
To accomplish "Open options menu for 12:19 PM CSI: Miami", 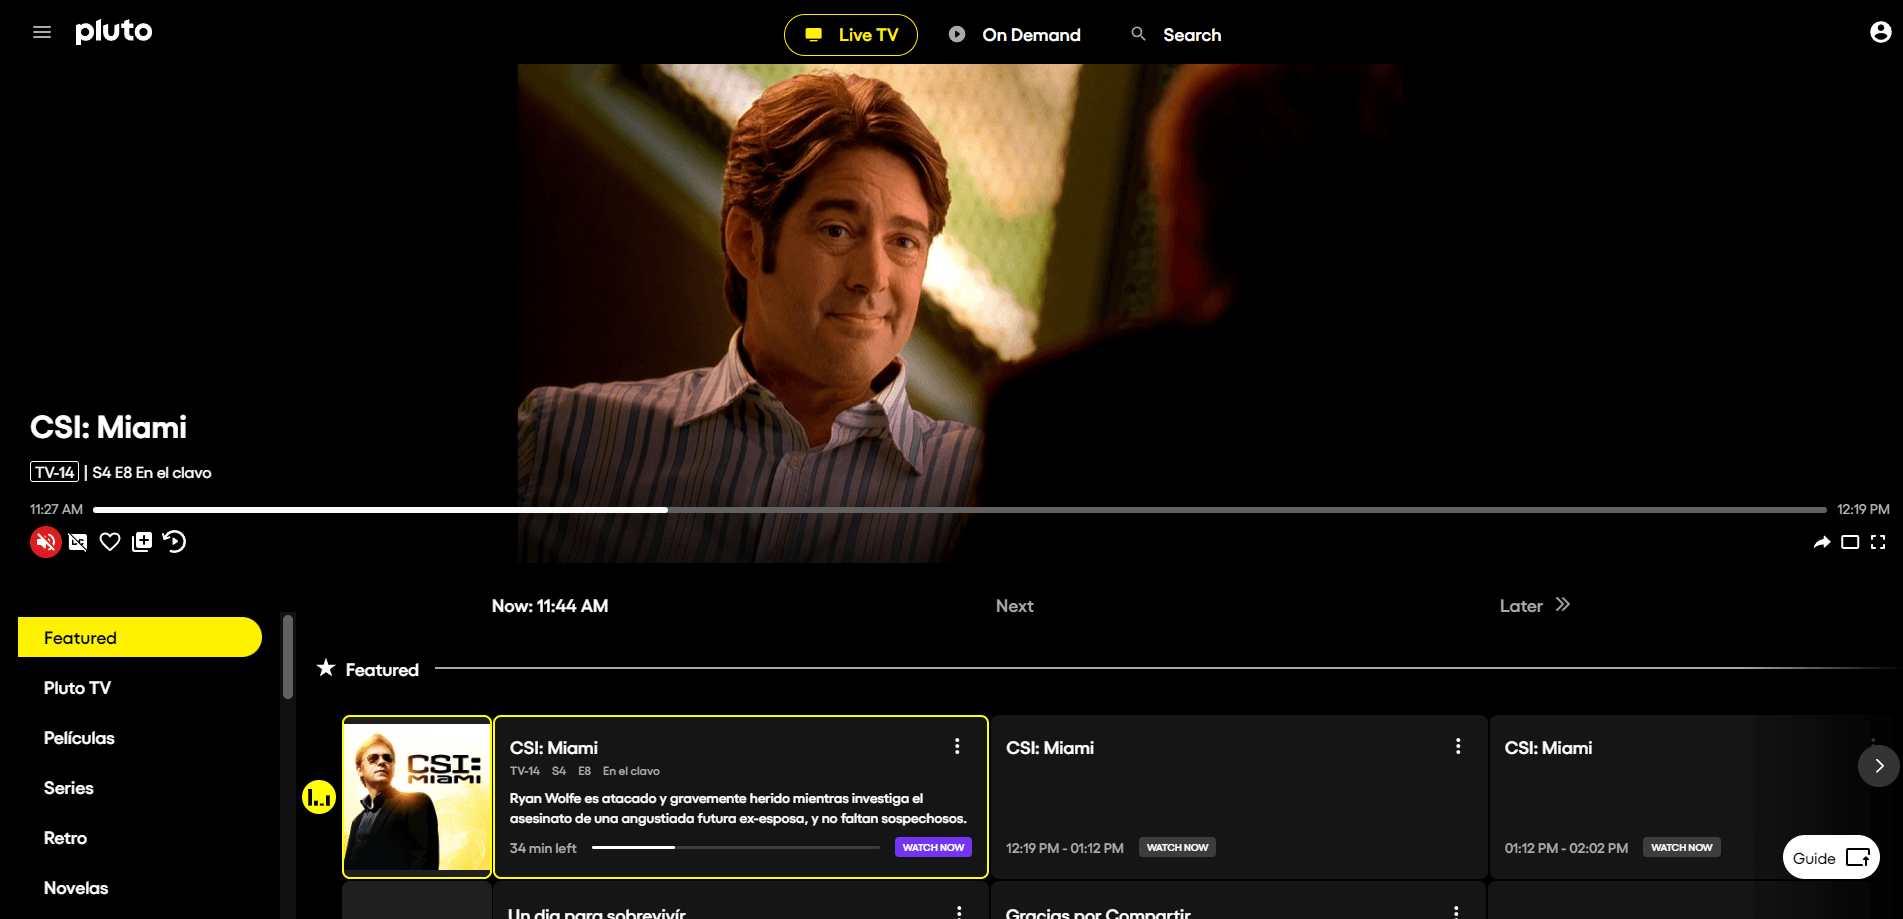I will coord(1458,746).
